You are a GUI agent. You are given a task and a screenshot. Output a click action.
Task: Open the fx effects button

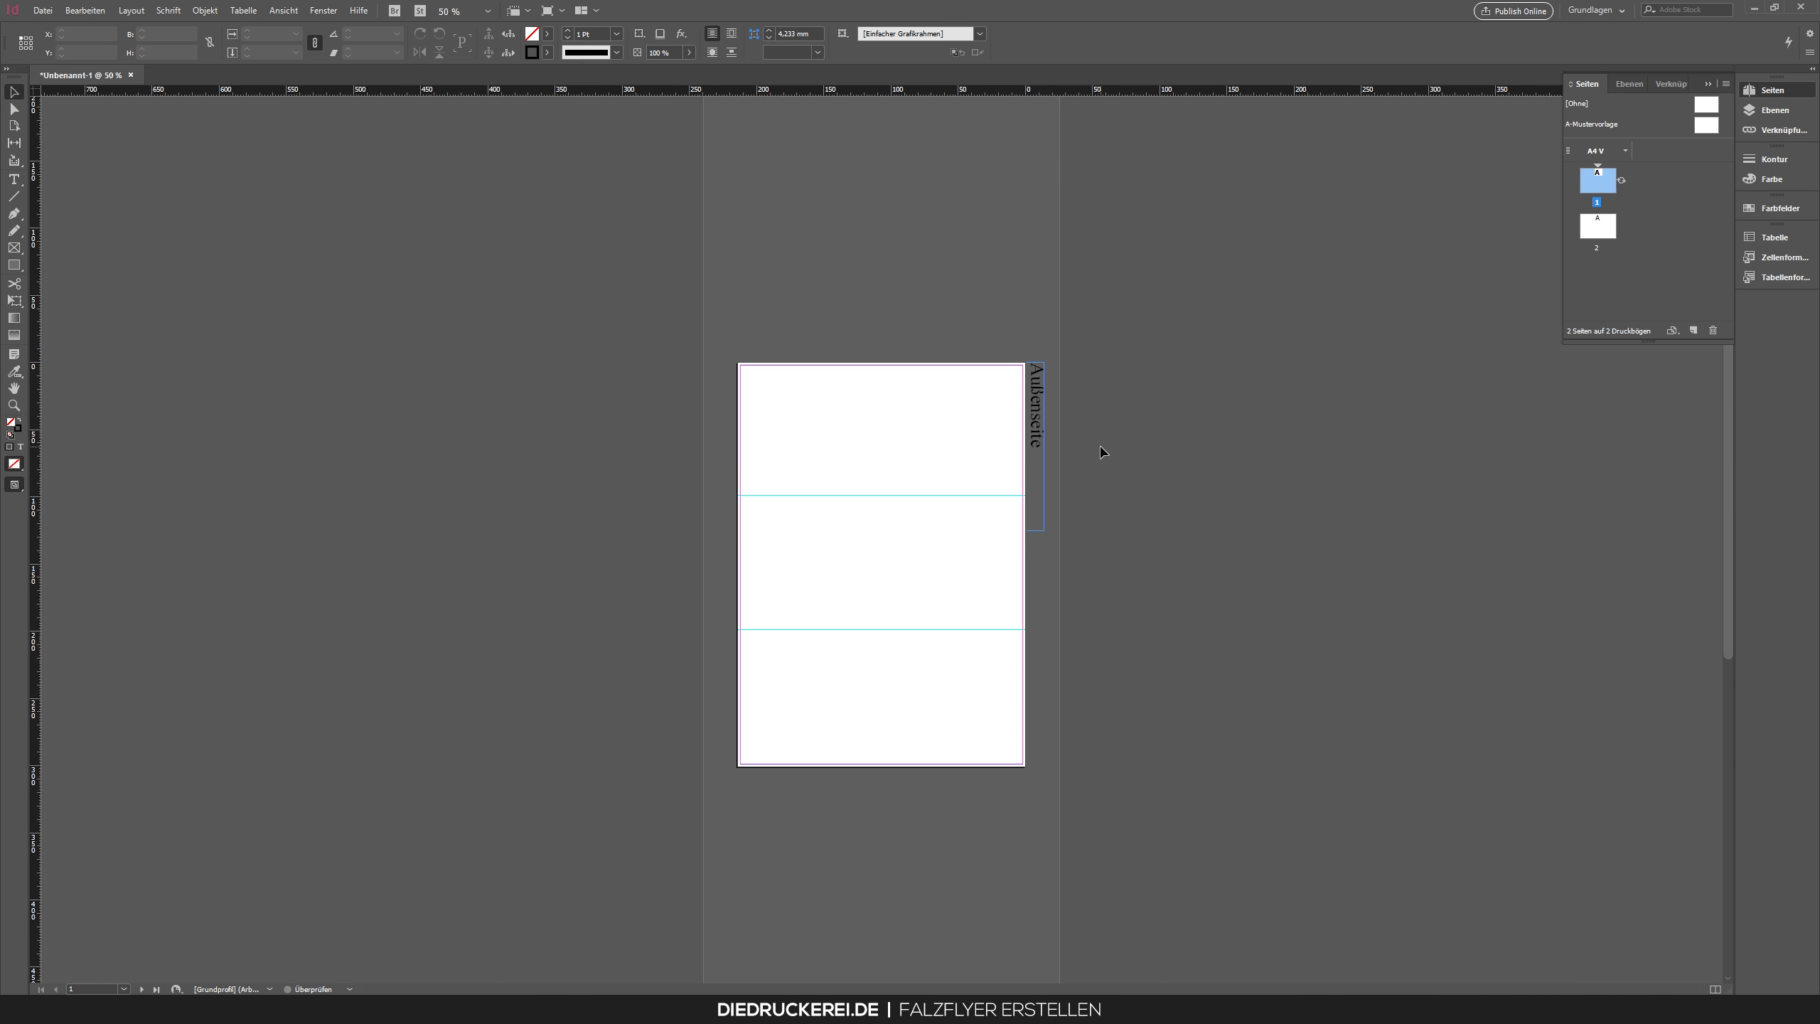681,34
